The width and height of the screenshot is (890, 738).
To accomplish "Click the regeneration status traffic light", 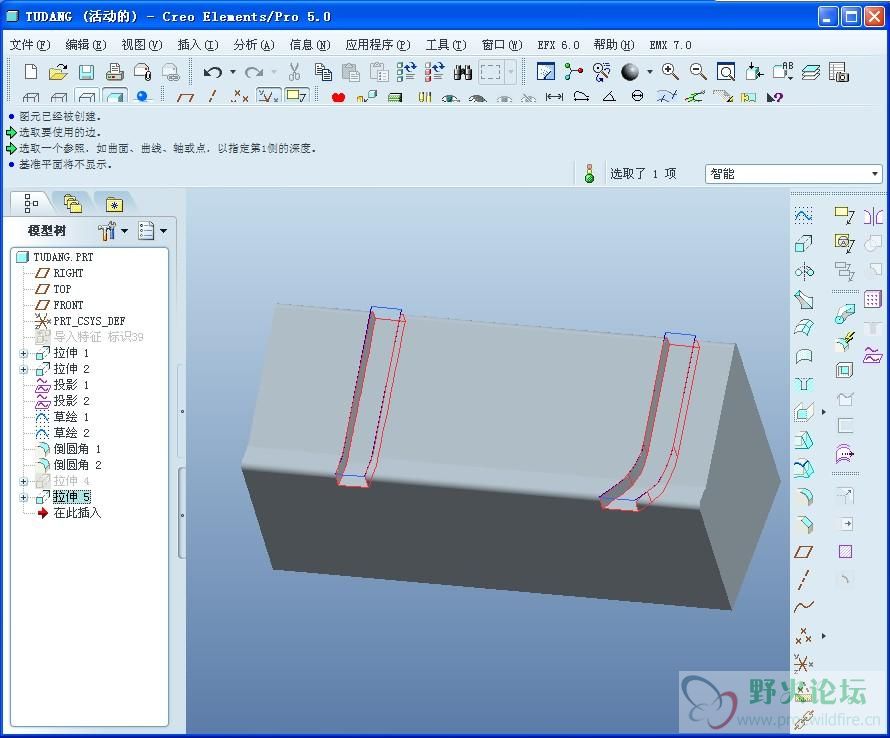I will 589,174.
